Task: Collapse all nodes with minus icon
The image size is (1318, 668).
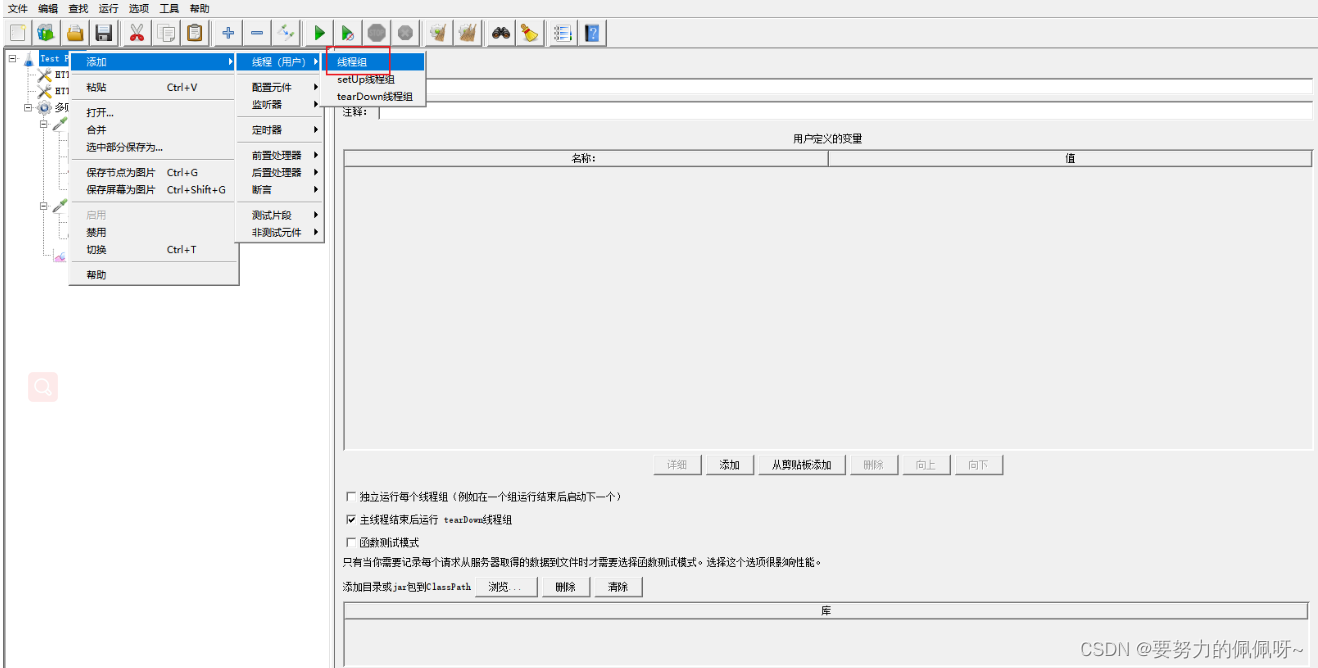Action: coord(257,33)
